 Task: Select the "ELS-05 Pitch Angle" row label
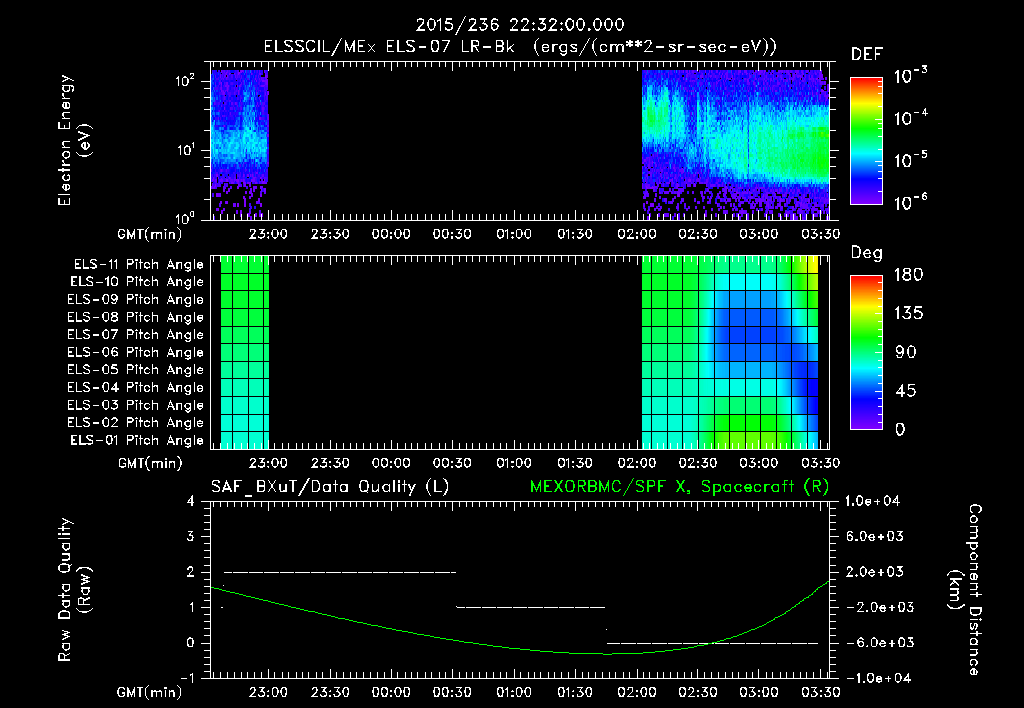coord(135,370)
